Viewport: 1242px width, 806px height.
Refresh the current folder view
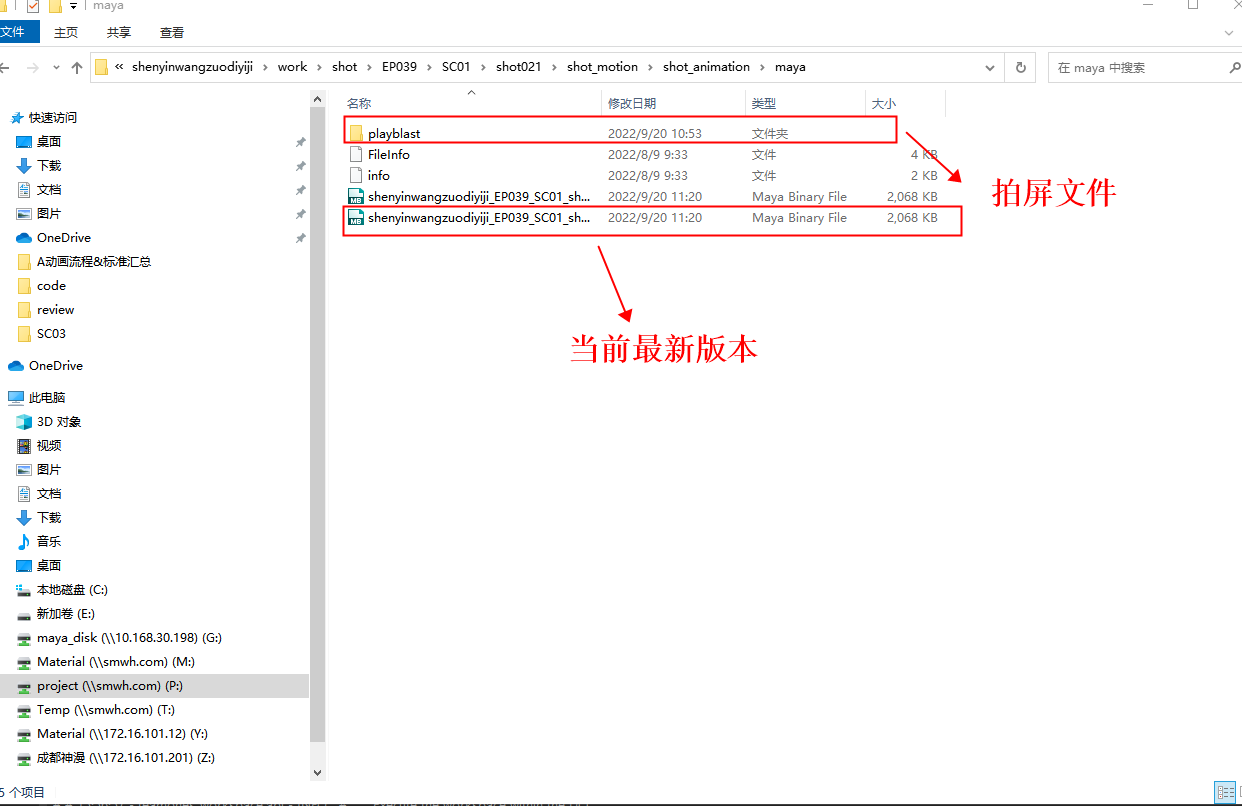(x=1020, y=67)
